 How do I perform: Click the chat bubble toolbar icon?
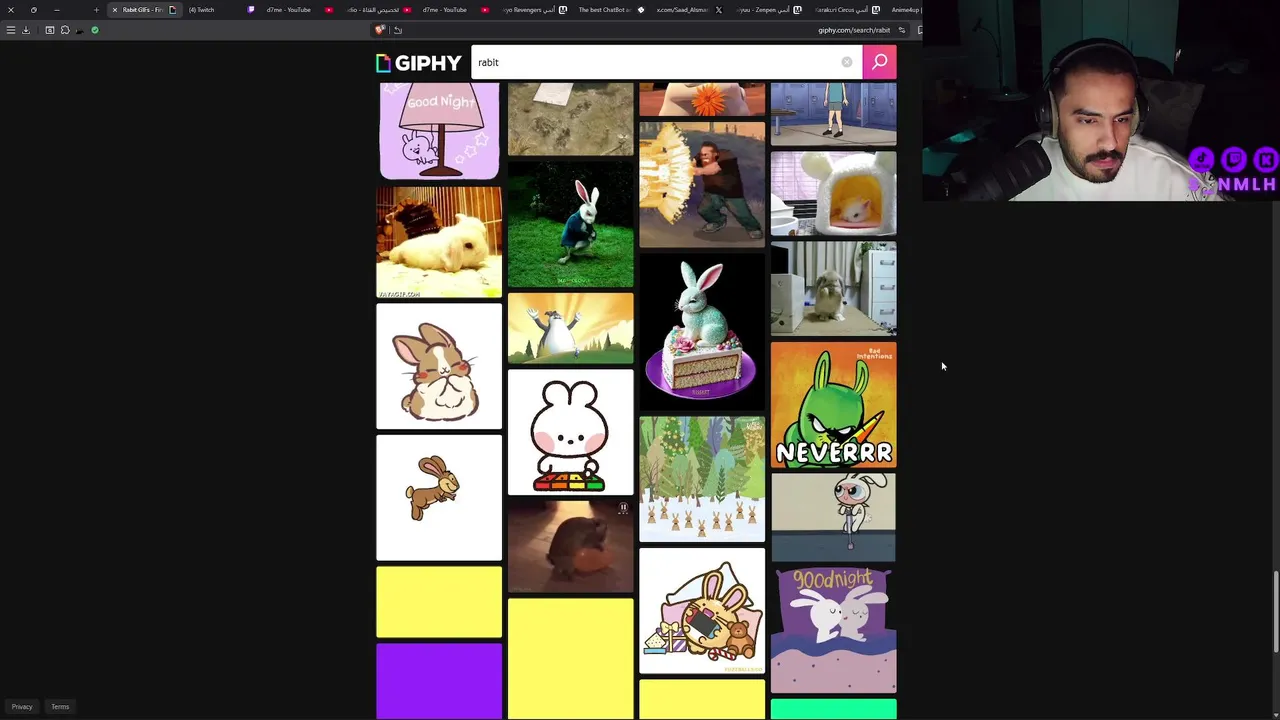pyautogui.click(x=65, y=30)
